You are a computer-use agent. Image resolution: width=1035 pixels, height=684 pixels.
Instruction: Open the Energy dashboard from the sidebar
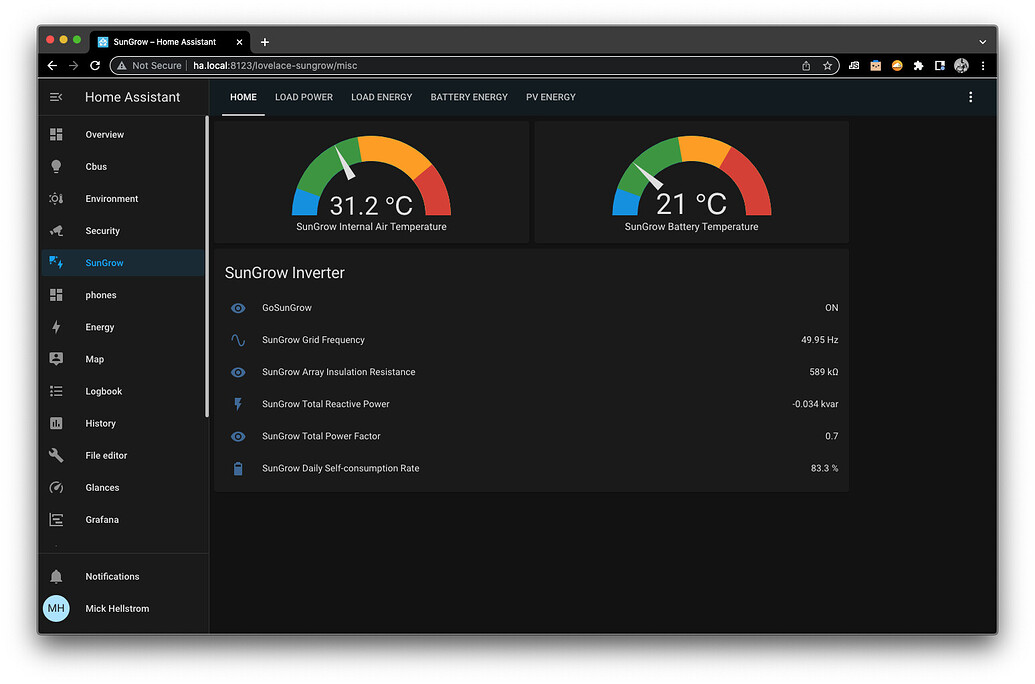[57, 327]
